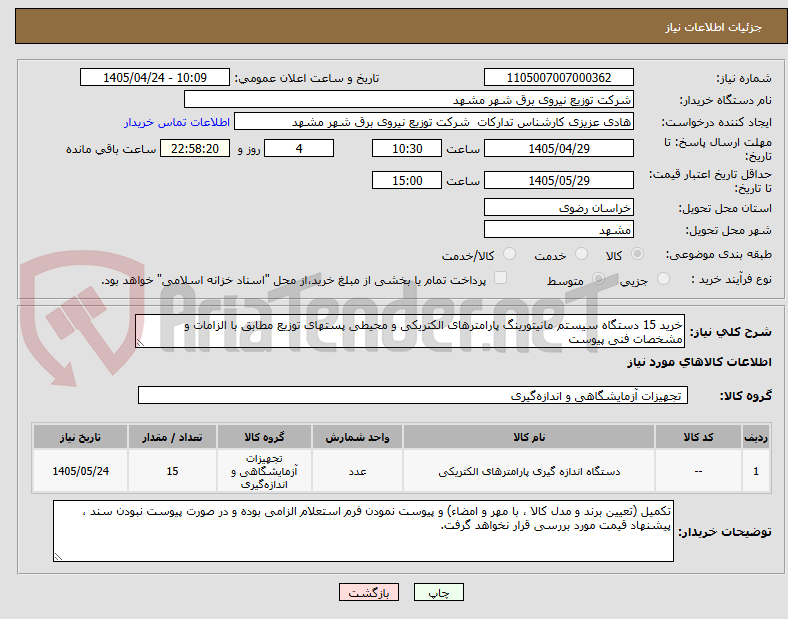Click the مشهد delivery city field
788x619 pixels.
click(558, 229)
